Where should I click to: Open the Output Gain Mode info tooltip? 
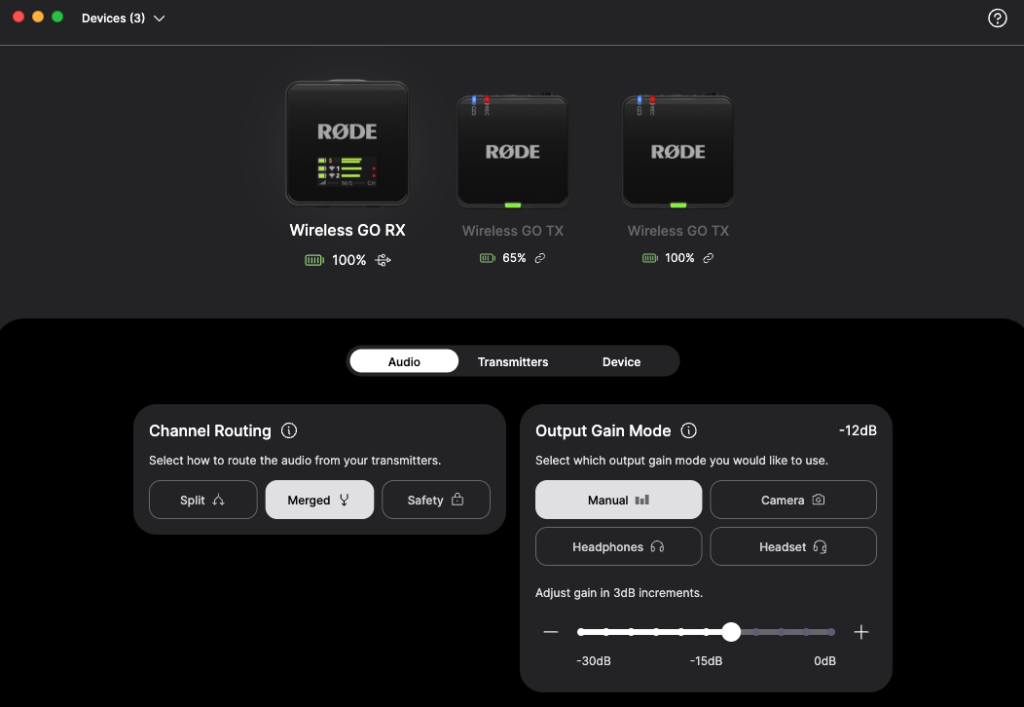(688, 431)
